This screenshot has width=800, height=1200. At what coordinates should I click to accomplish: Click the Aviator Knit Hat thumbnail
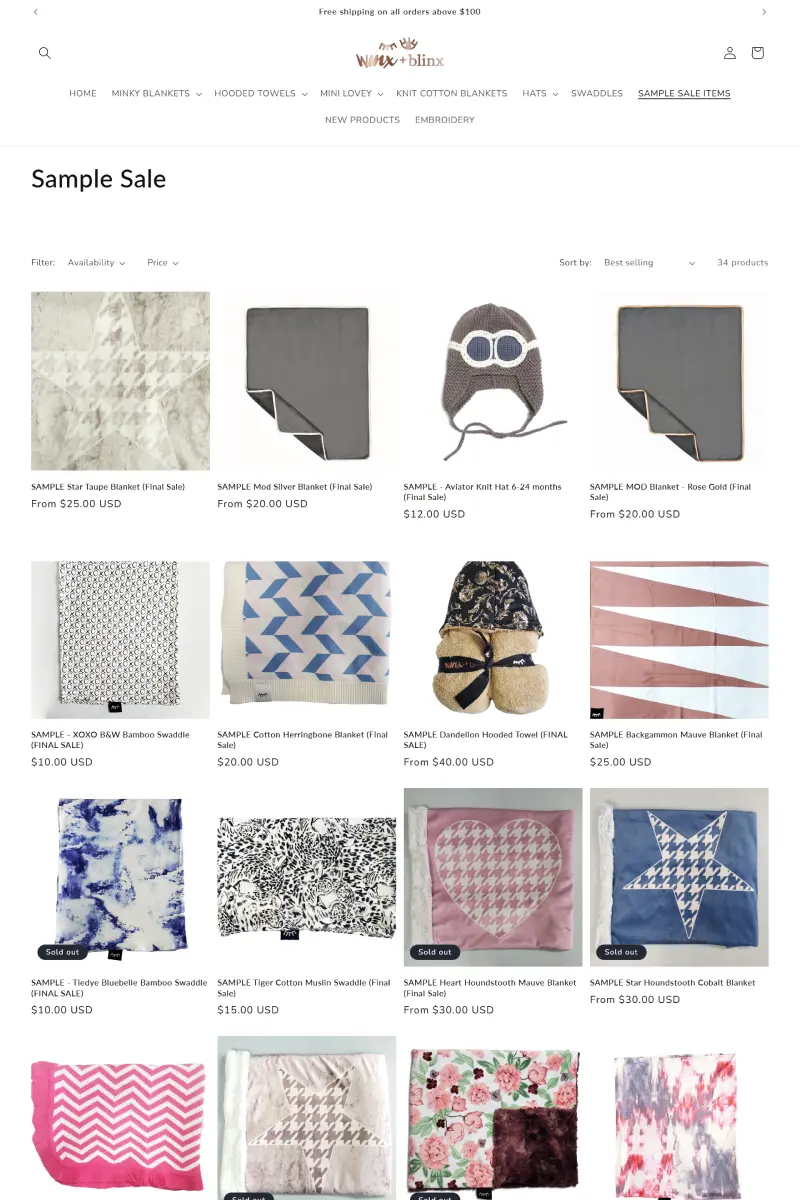tap(493, 381)
